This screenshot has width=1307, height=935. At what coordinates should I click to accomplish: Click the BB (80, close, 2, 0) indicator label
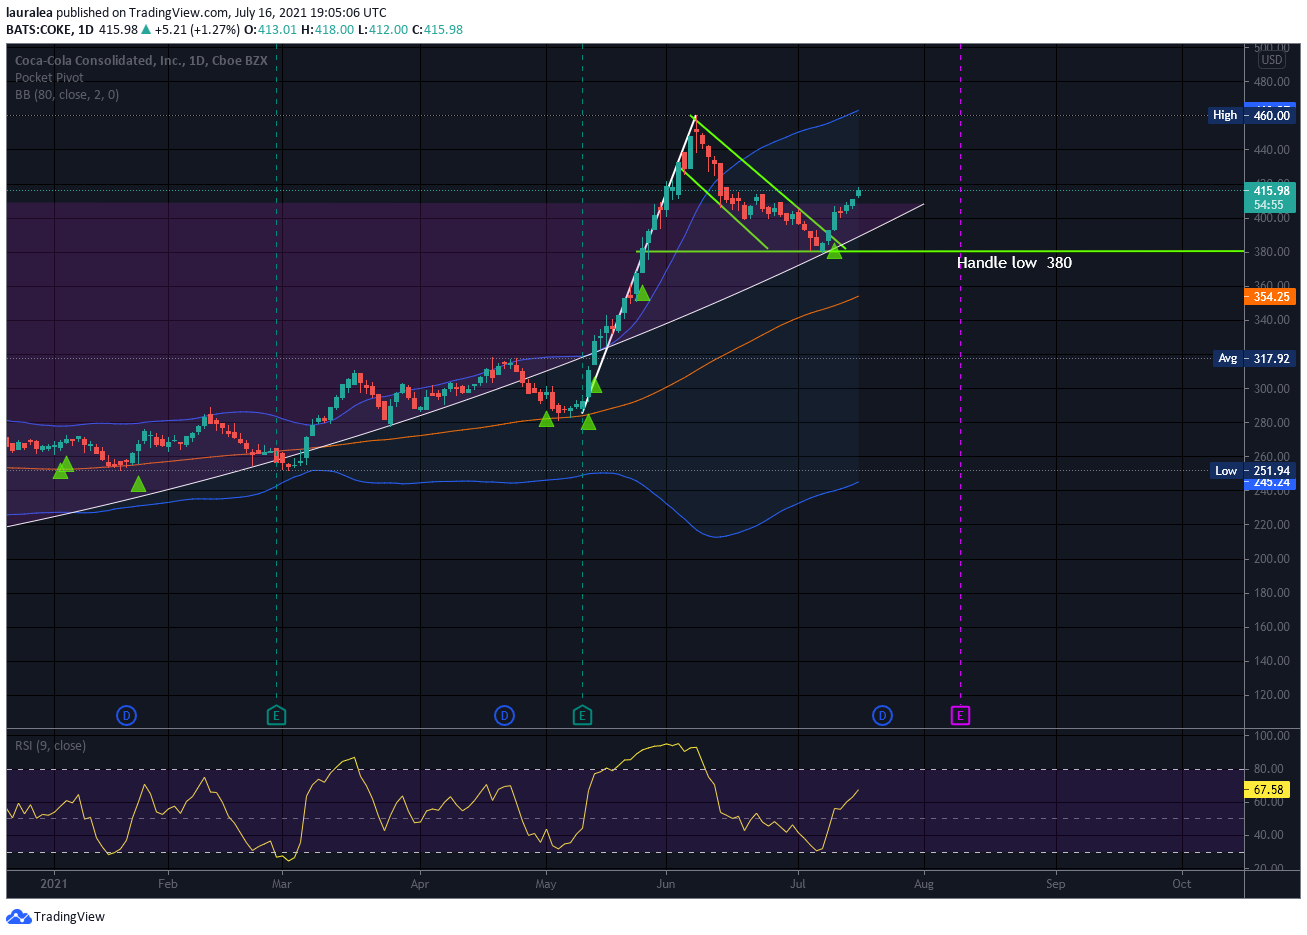(67, 95)
